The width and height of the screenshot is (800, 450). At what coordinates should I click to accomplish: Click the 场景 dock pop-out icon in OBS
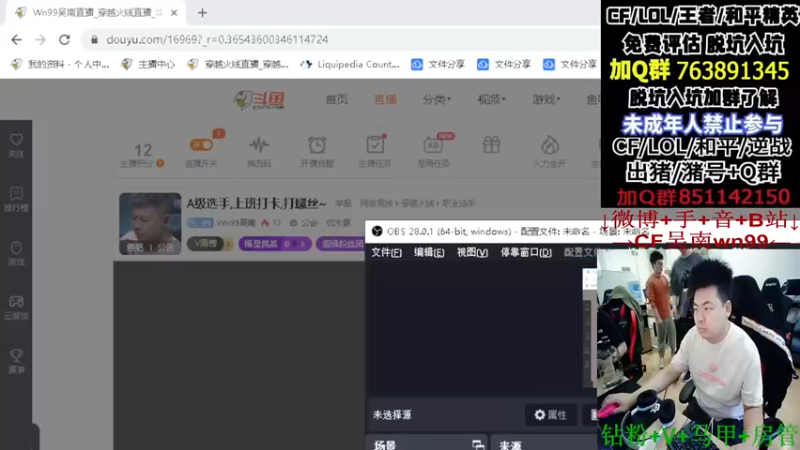[x=478, y=445]
